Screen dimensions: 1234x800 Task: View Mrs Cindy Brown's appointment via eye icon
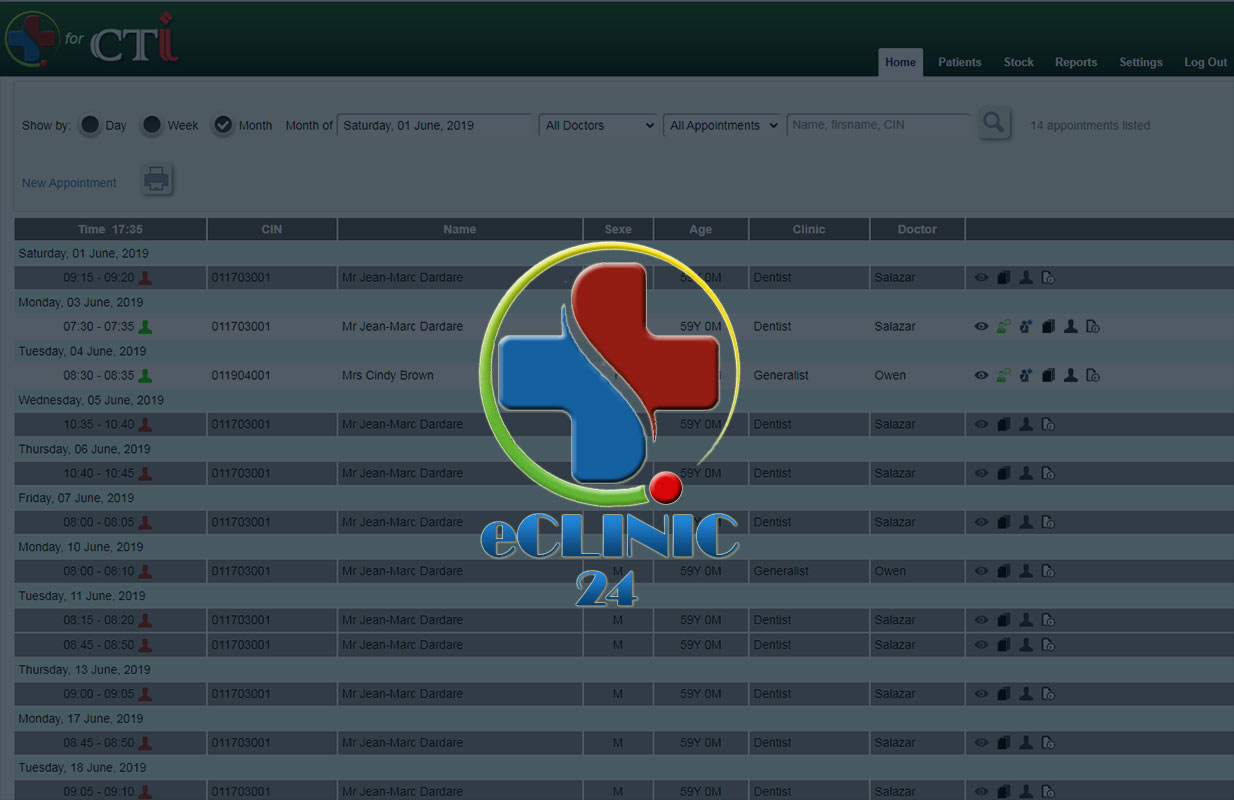point(981,376)
